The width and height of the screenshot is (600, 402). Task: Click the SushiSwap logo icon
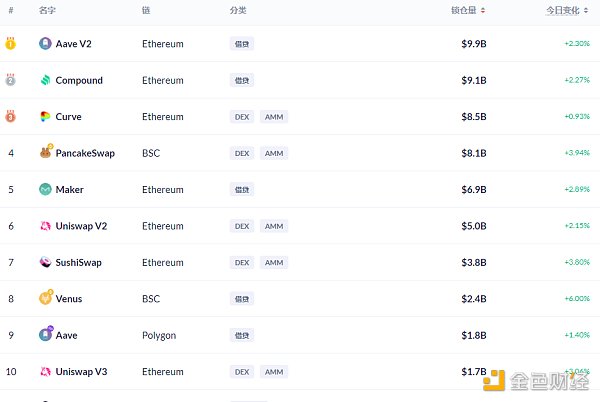pos(45,262)
